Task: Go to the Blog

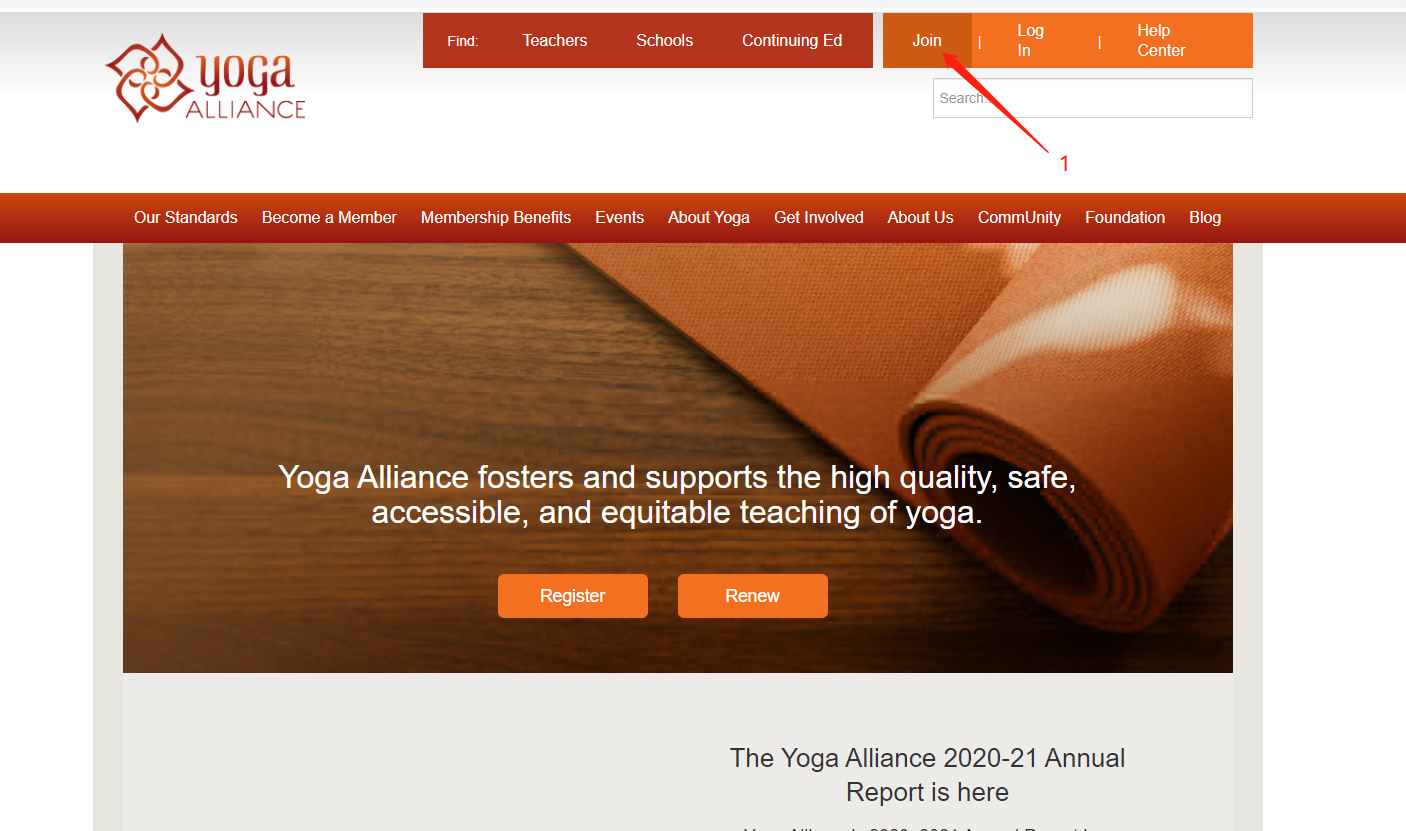Action: pos(1205,218)
